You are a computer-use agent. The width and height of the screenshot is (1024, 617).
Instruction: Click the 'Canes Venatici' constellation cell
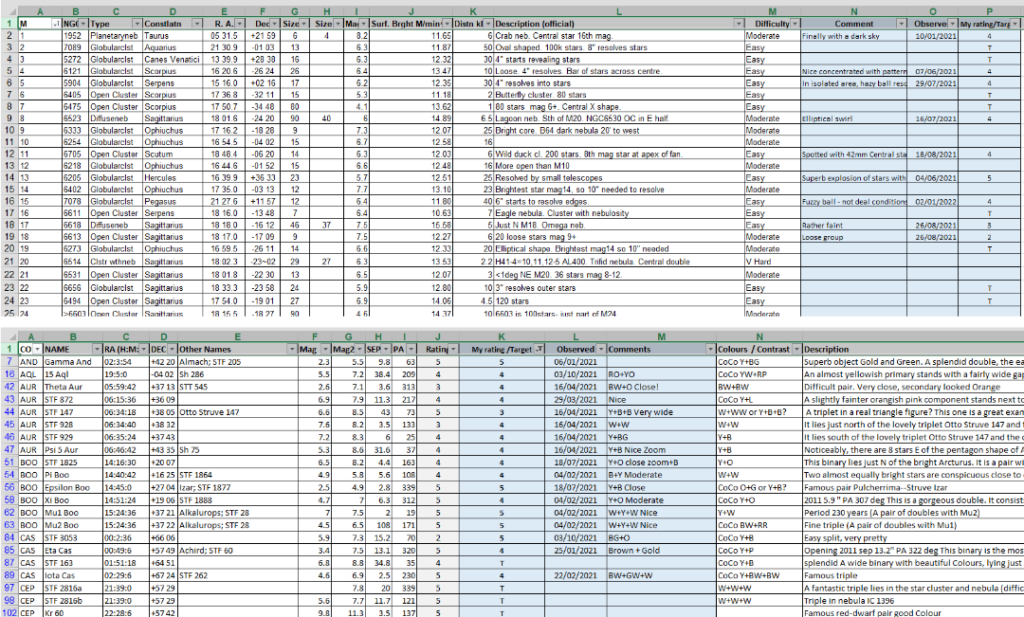[x=172, y=59]
